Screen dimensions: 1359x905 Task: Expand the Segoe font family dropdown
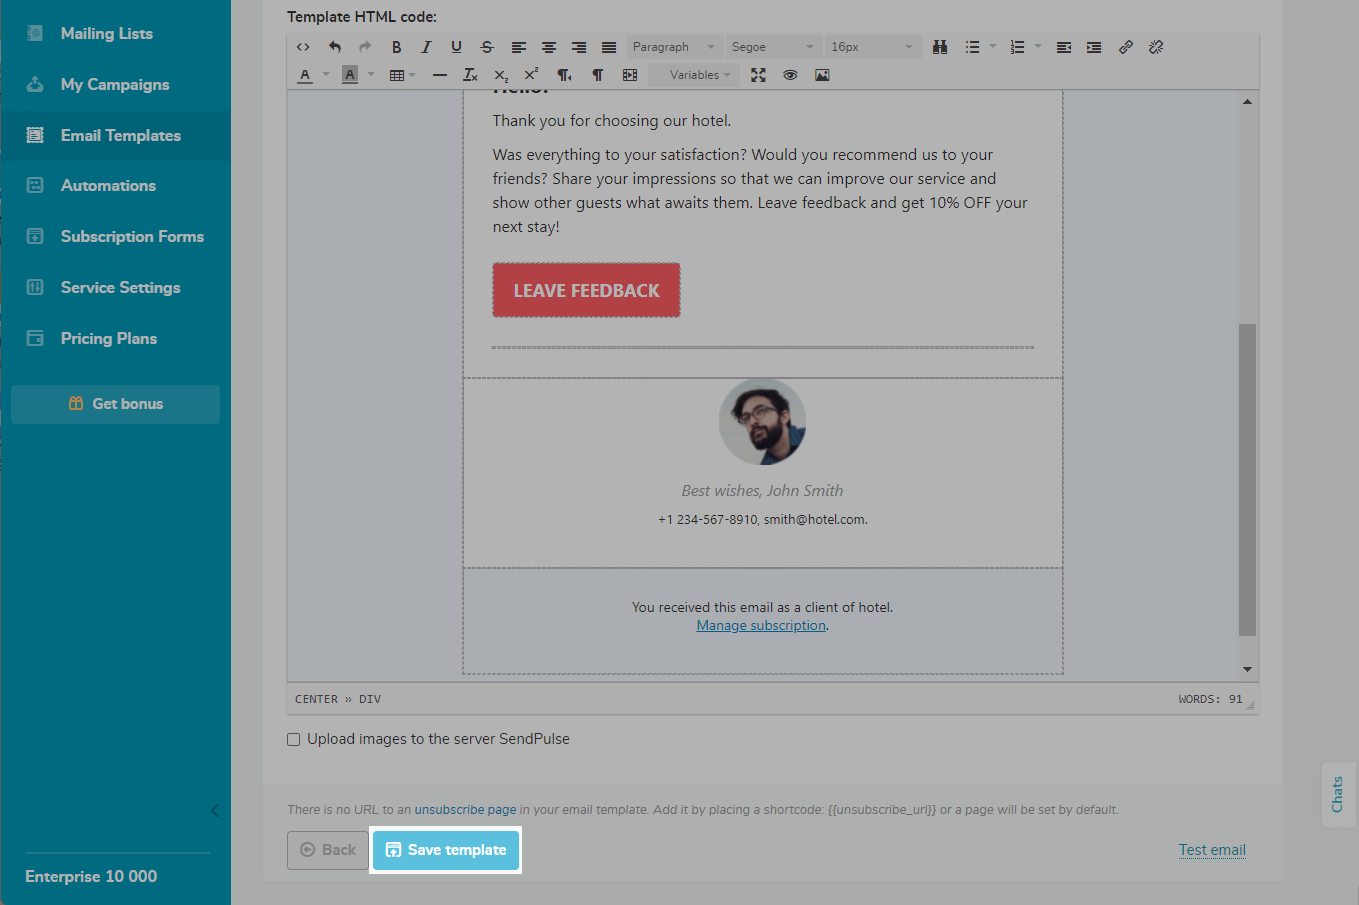(x=772, y=47)
